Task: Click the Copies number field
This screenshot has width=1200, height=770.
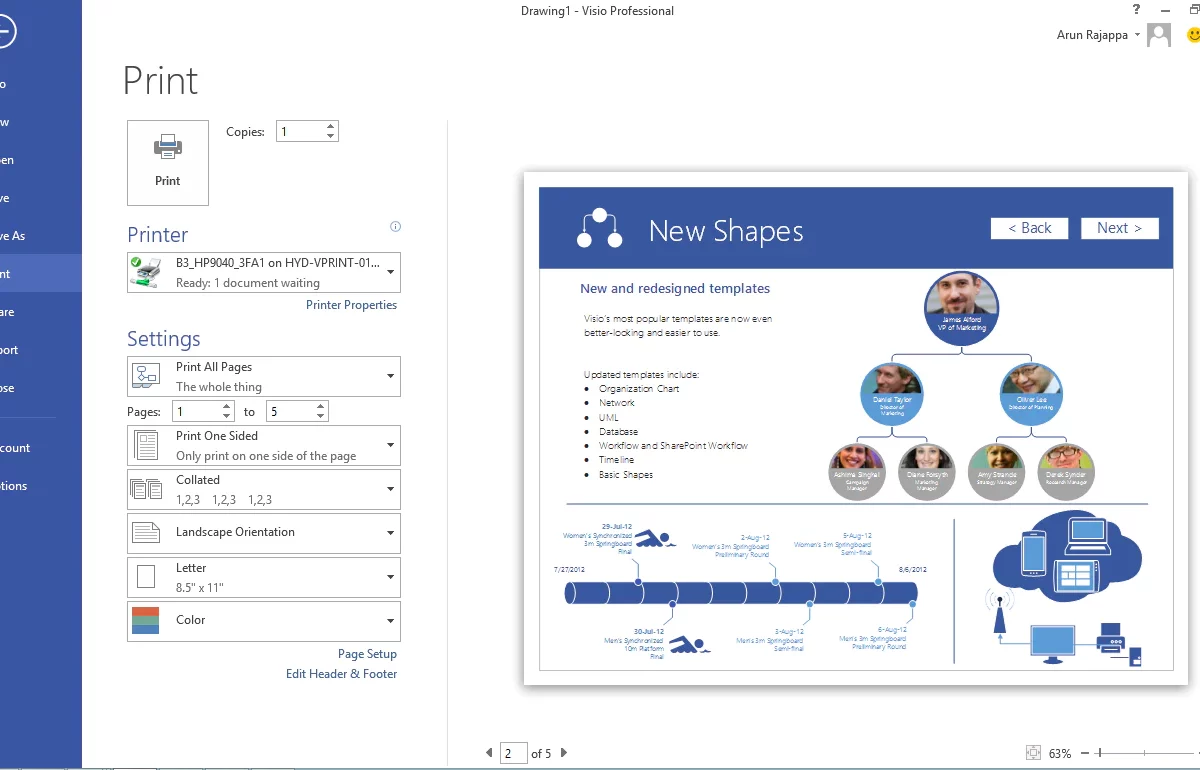Action: pyautogui.click(x=299, y=131)
